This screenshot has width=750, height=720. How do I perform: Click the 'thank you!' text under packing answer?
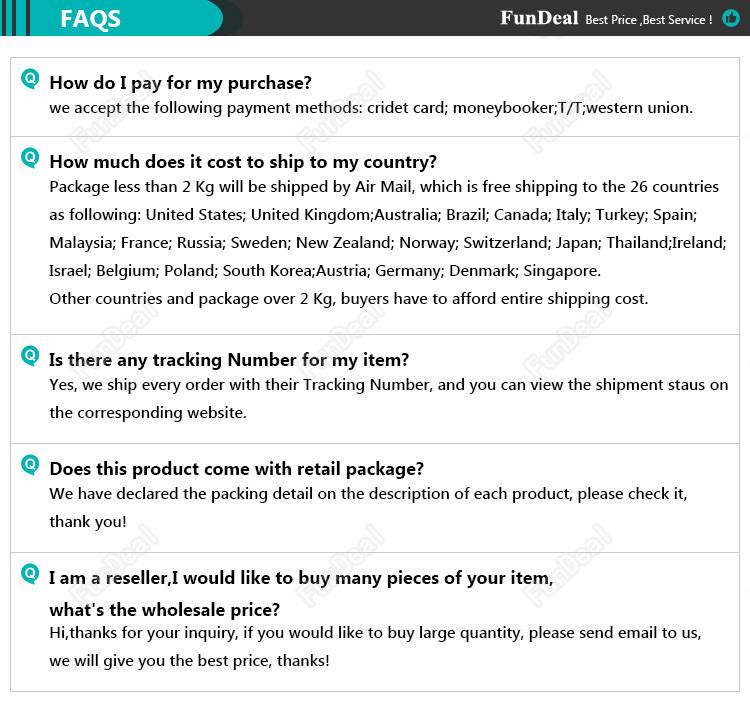click(x=88, y=522)
